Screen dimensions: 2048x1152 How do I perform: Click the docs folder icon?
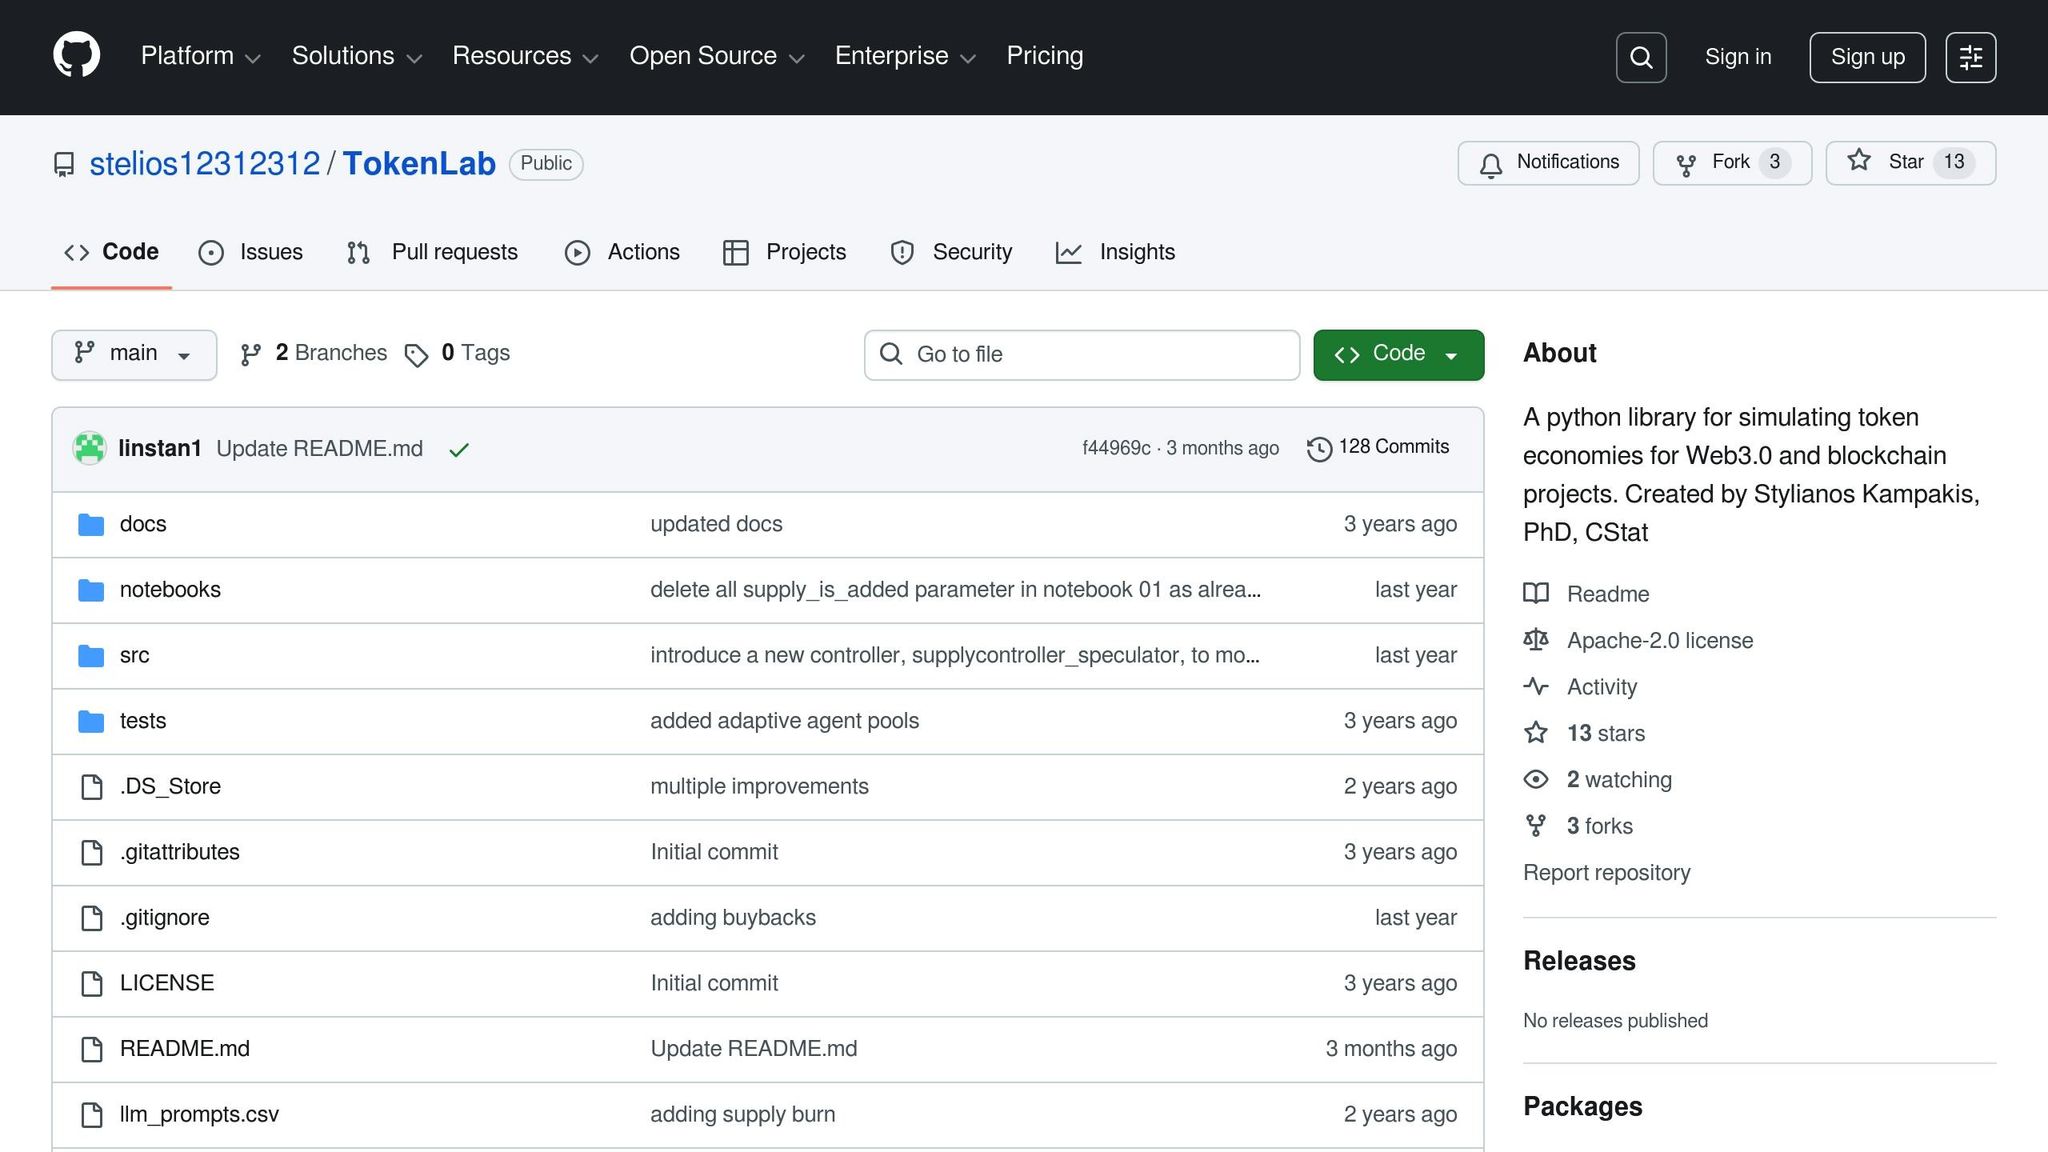[91, 524]
